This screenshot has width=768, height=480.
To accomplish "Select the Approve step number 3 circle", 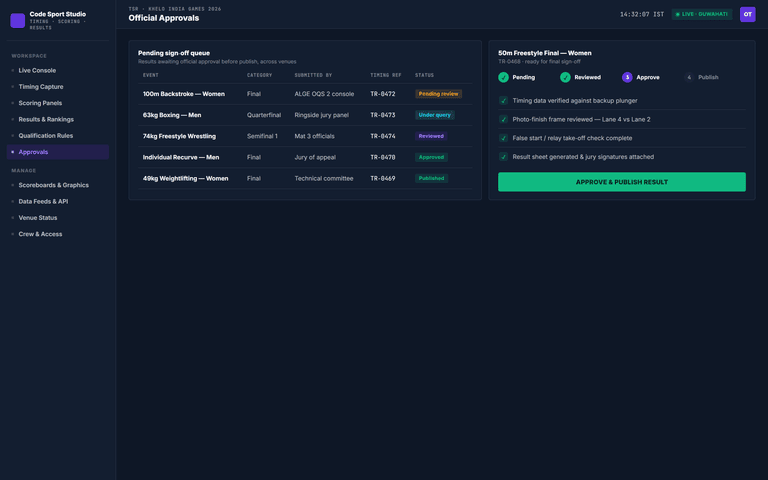I will tap(627, 77).
